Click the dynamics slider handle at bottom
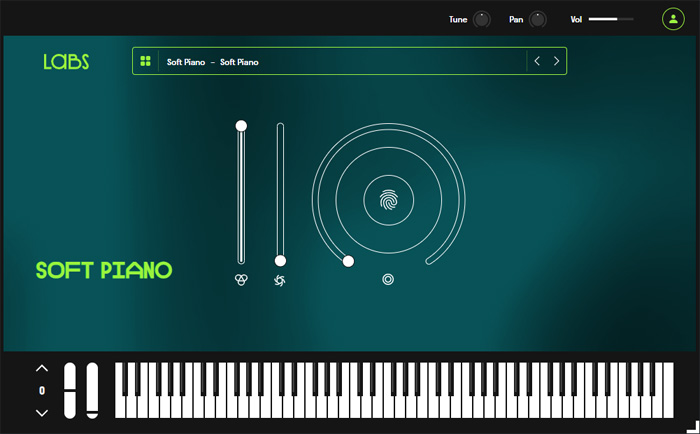 pos(280,261)
